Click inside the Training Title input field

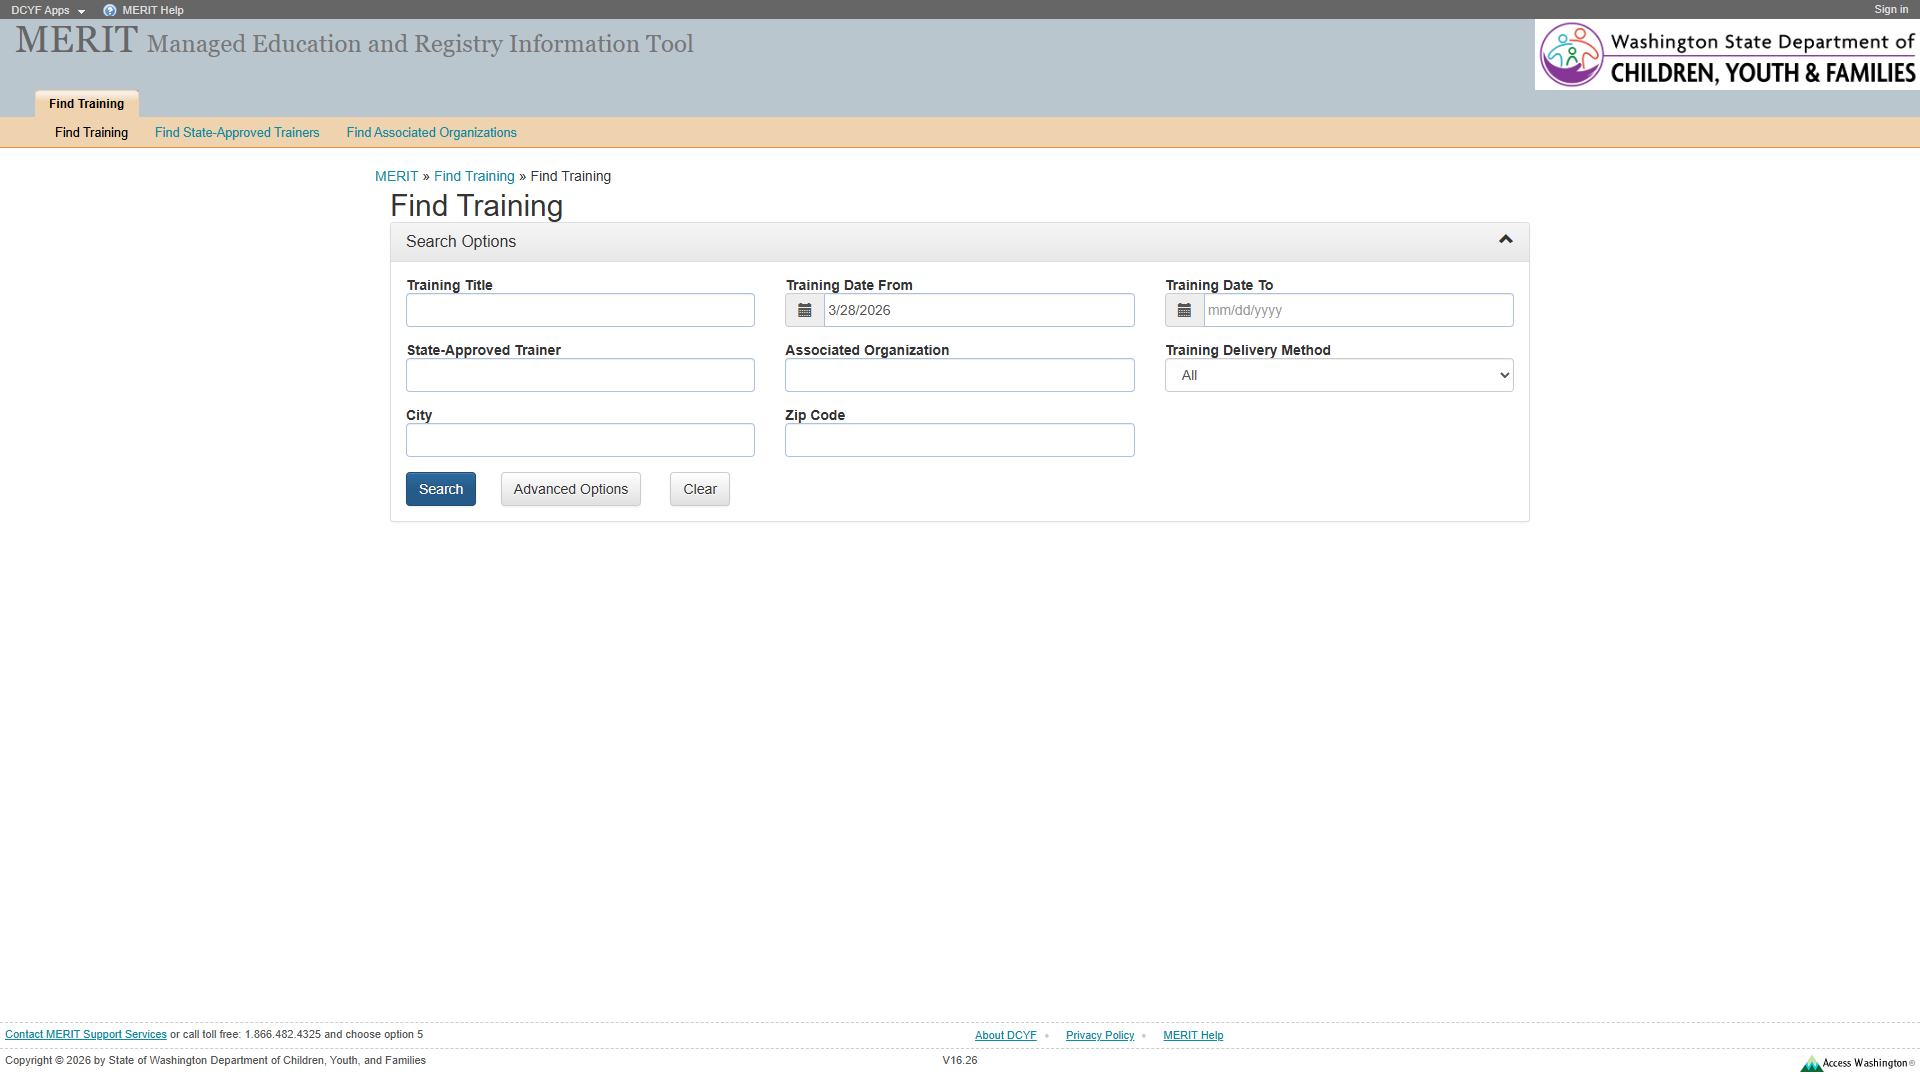tap(580, 310)
